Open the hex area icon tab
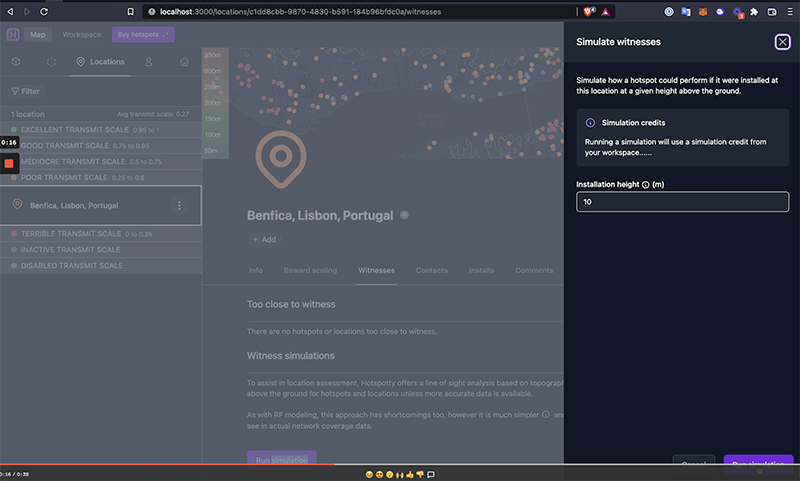This screenshot has width=800, height=481. point(51,62)
